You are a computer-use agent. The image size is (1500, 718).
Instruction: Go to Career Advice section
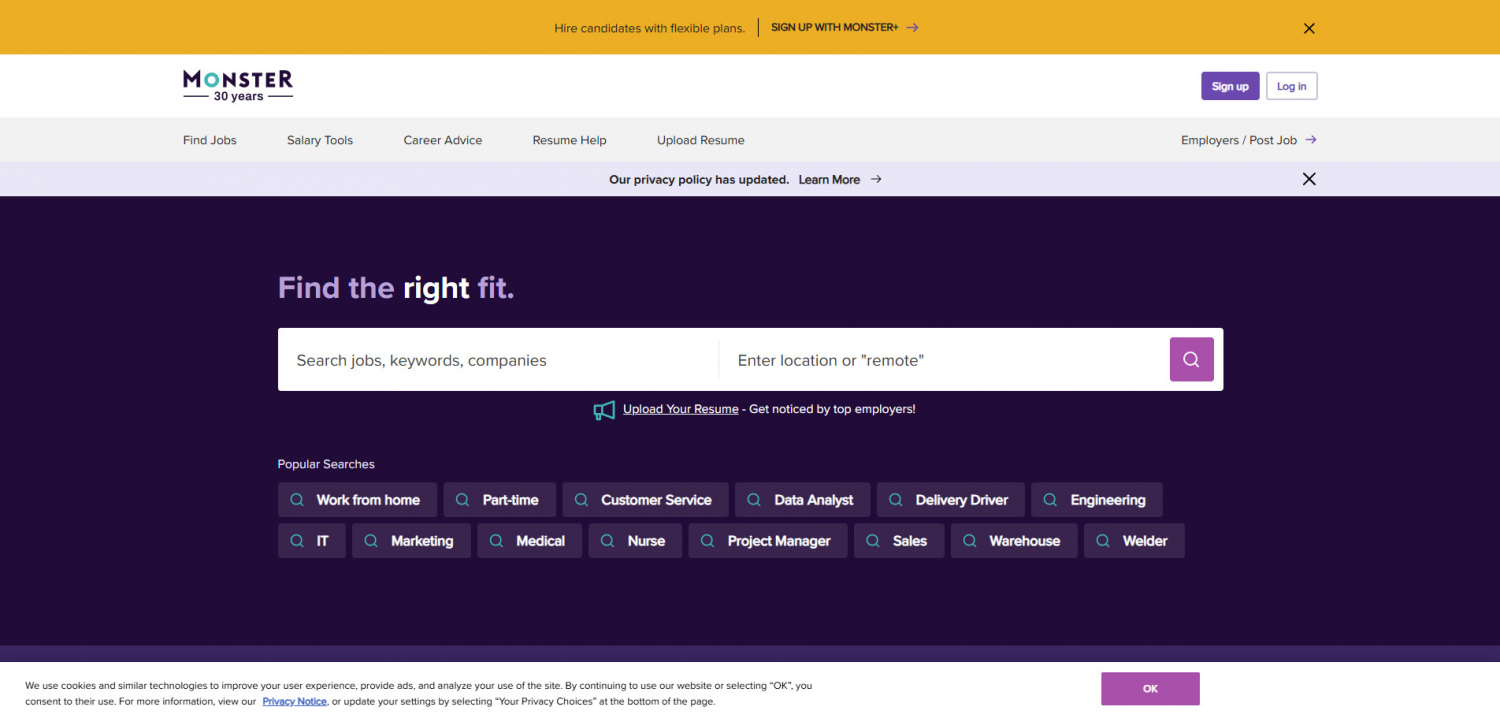(443, 140)
